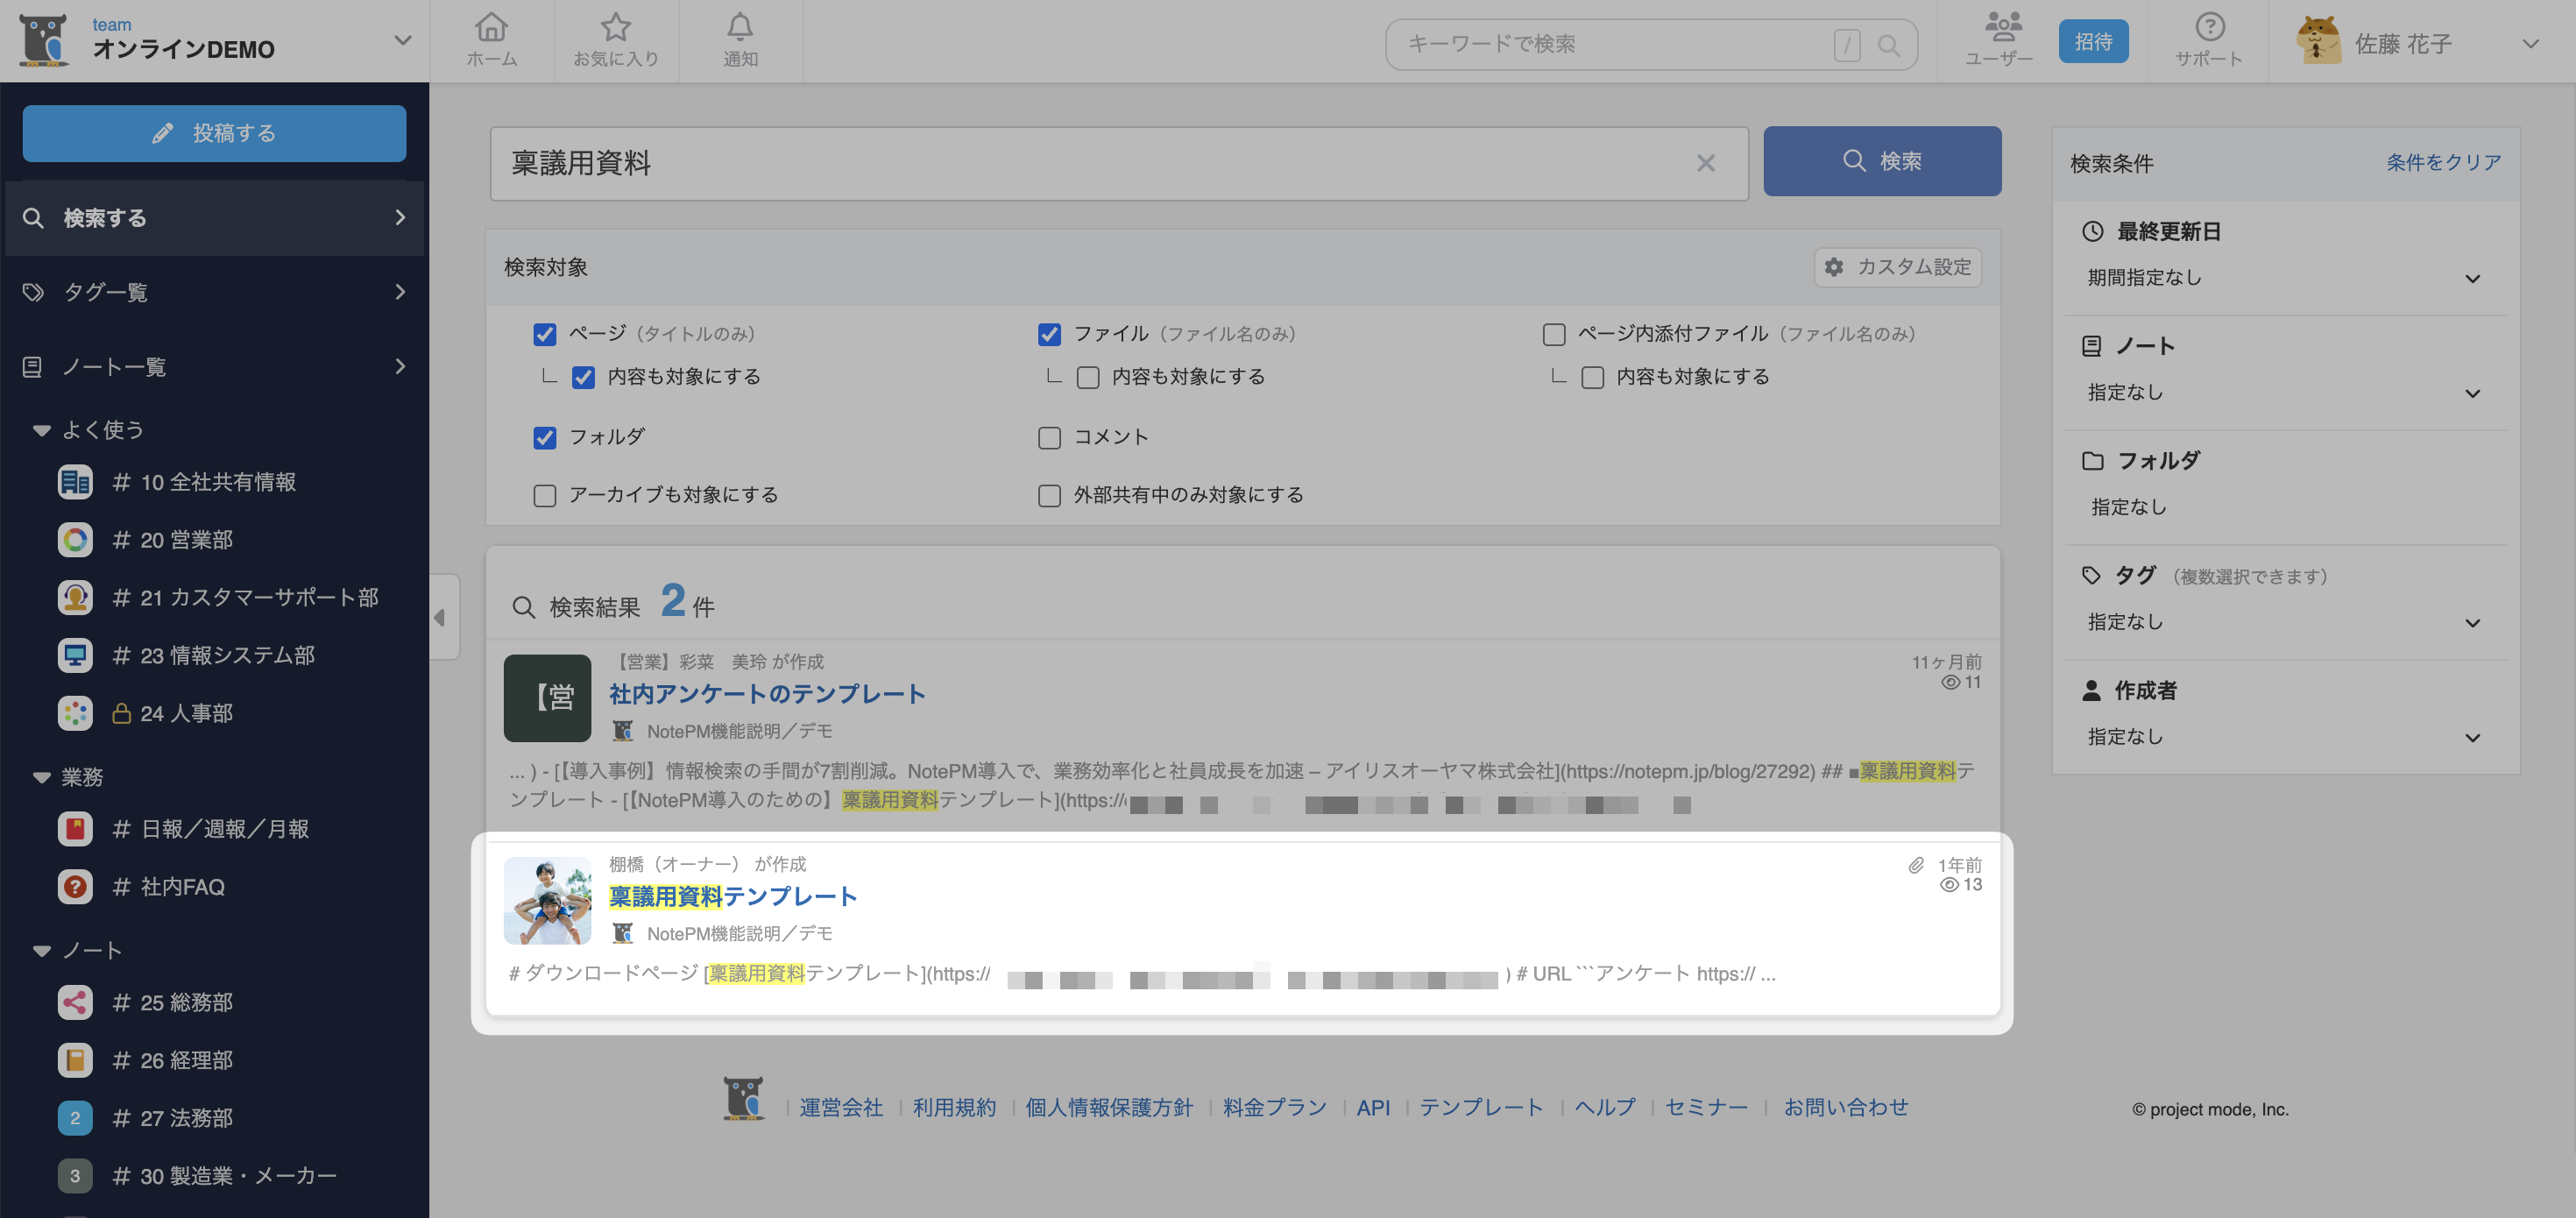Click the NotePM owl team logo
2576x1218 pixels.
tap(43, 40)
